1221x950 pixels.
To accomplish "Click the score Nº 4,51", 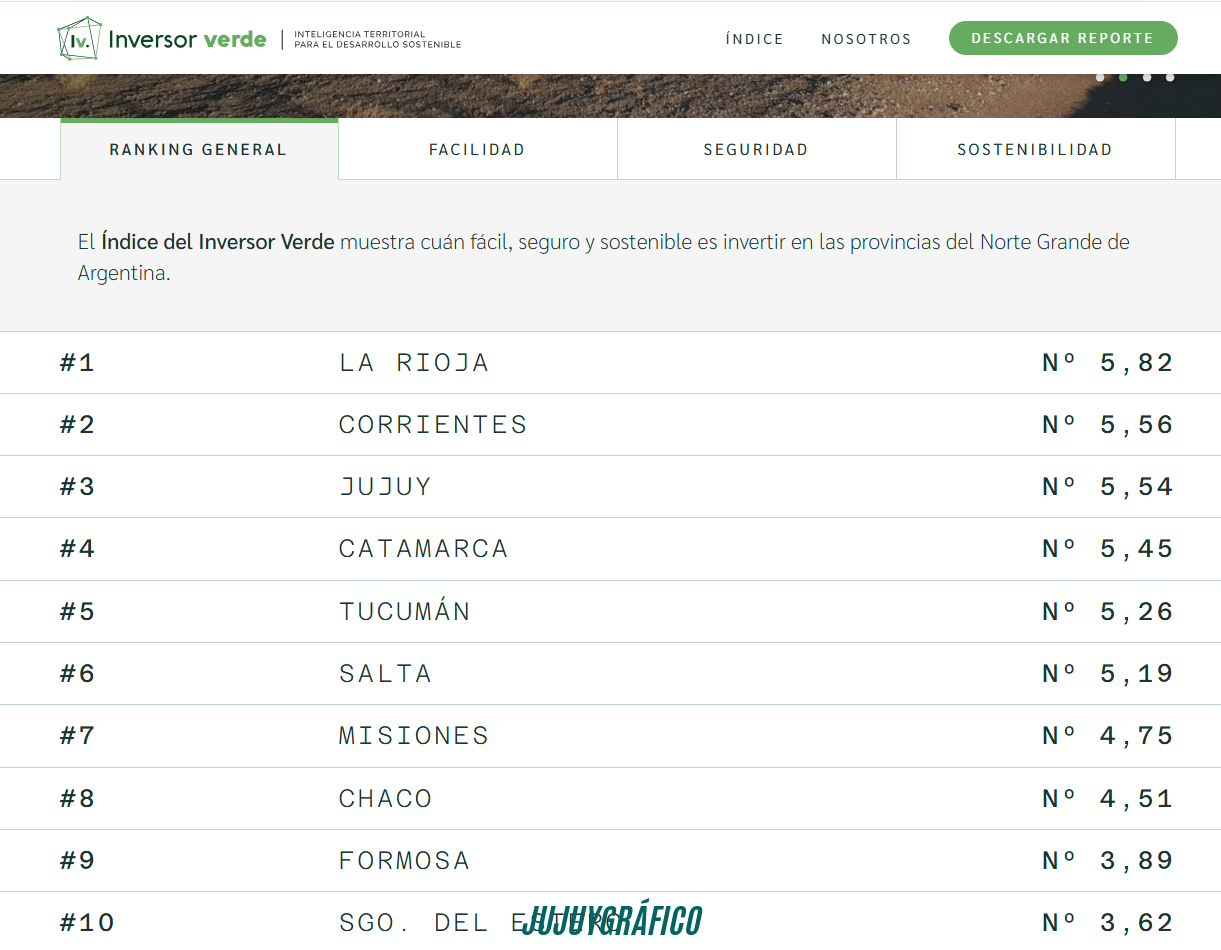I will [1108, 798].
